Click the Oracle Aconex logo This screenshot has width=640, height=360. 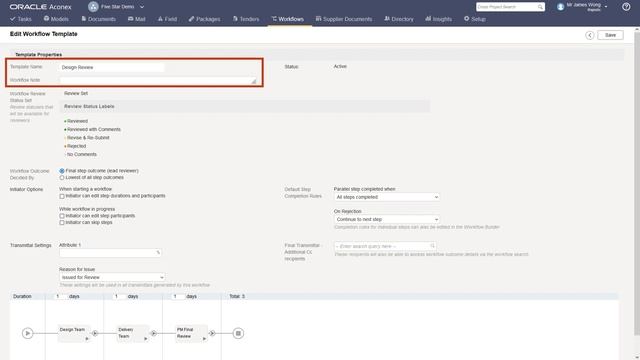pos(40,7)
